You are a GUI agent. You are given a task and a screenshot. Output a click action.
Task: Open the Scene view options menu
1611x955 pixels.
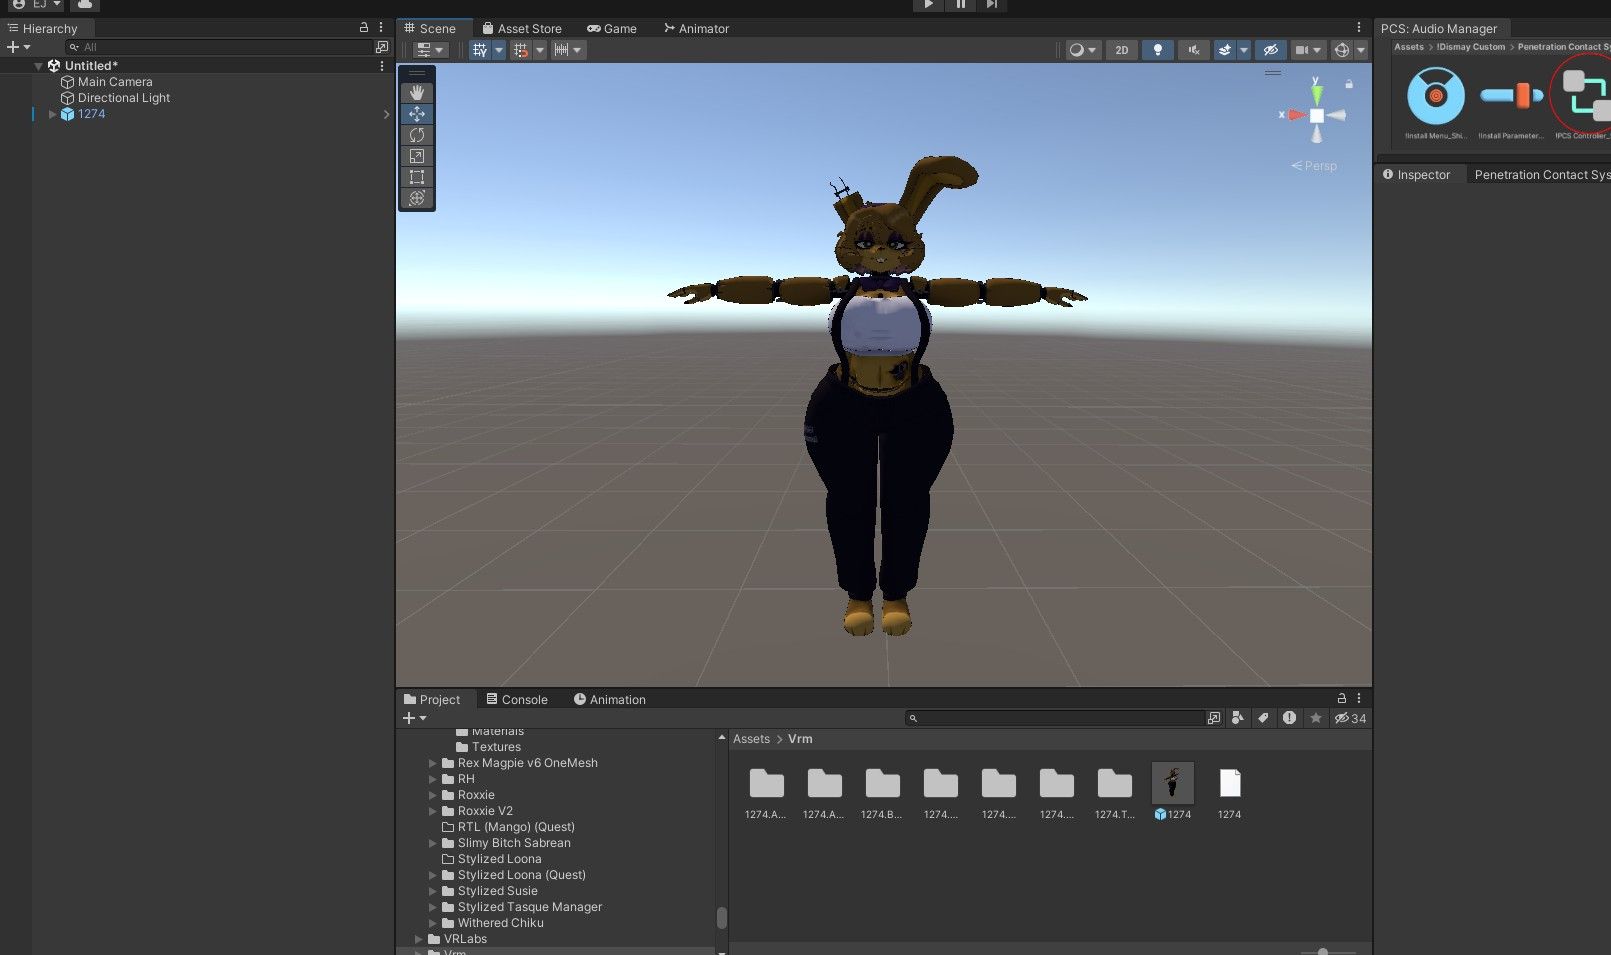click(x=1359, y=28)
